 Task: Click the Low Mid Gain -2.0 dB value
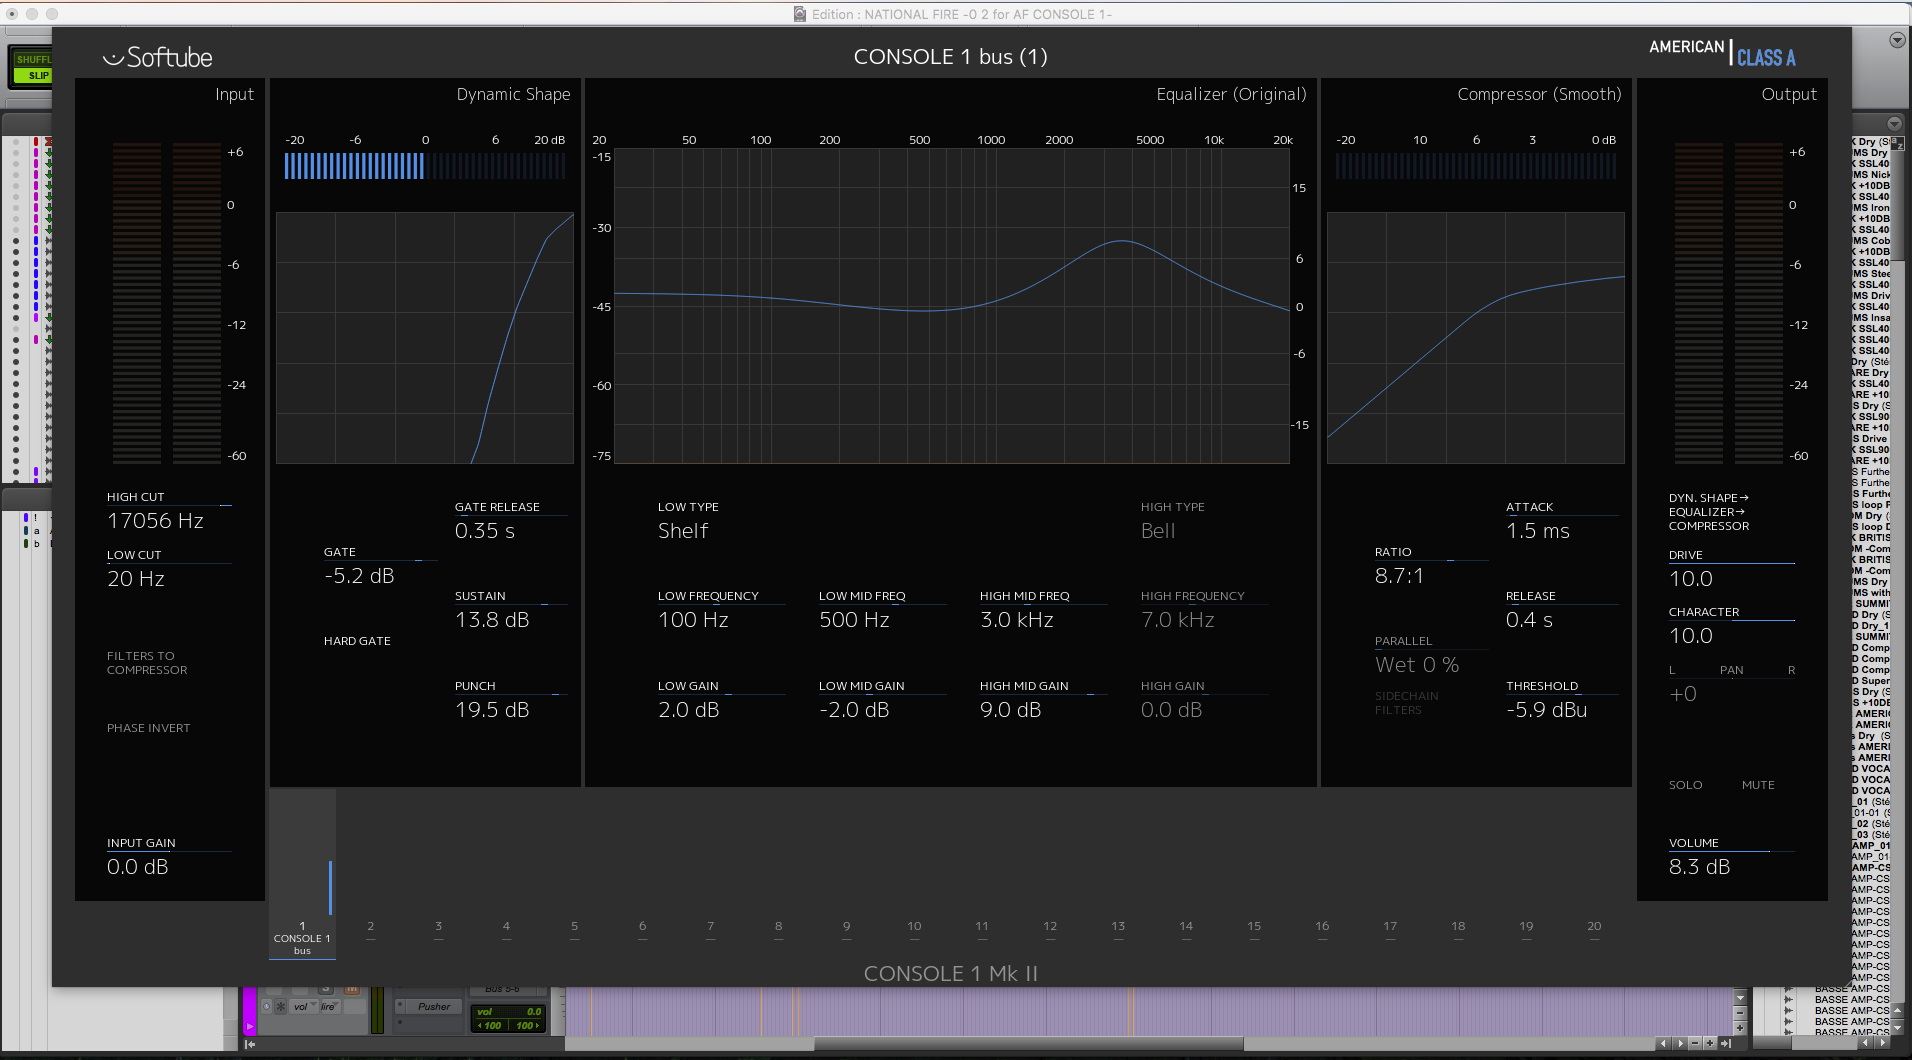[x=854, y=710]
